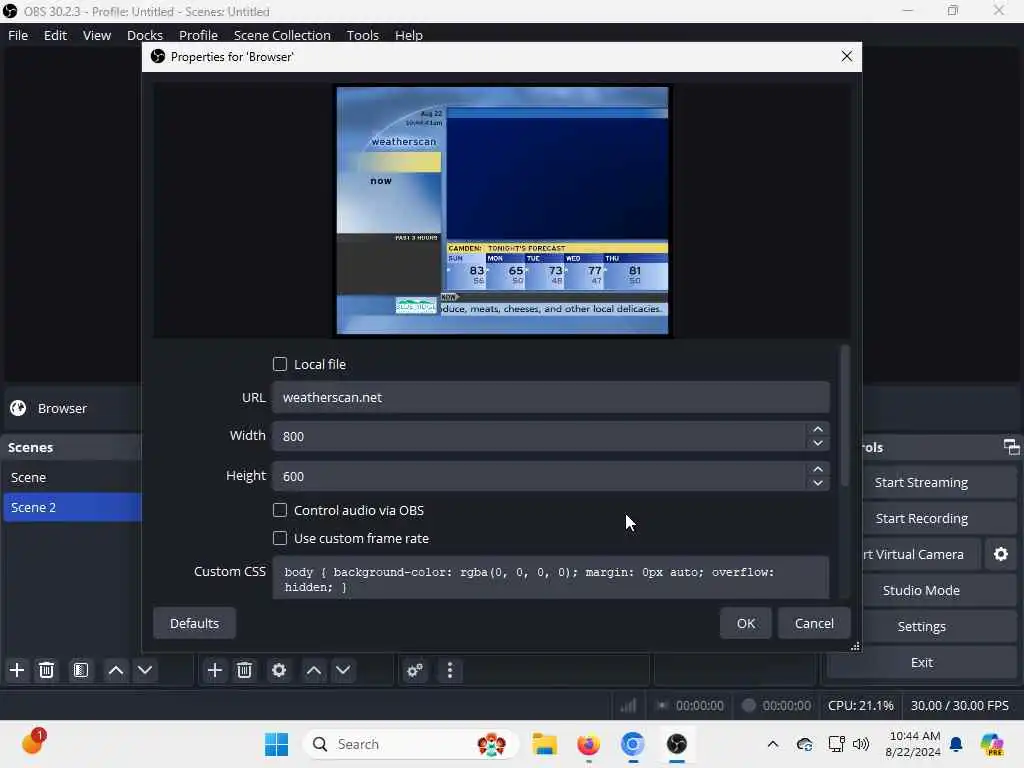Viewport: 1024px width, 768px height.
Task: Remove selected source with trash icon
Action: (x=244, y=670)
